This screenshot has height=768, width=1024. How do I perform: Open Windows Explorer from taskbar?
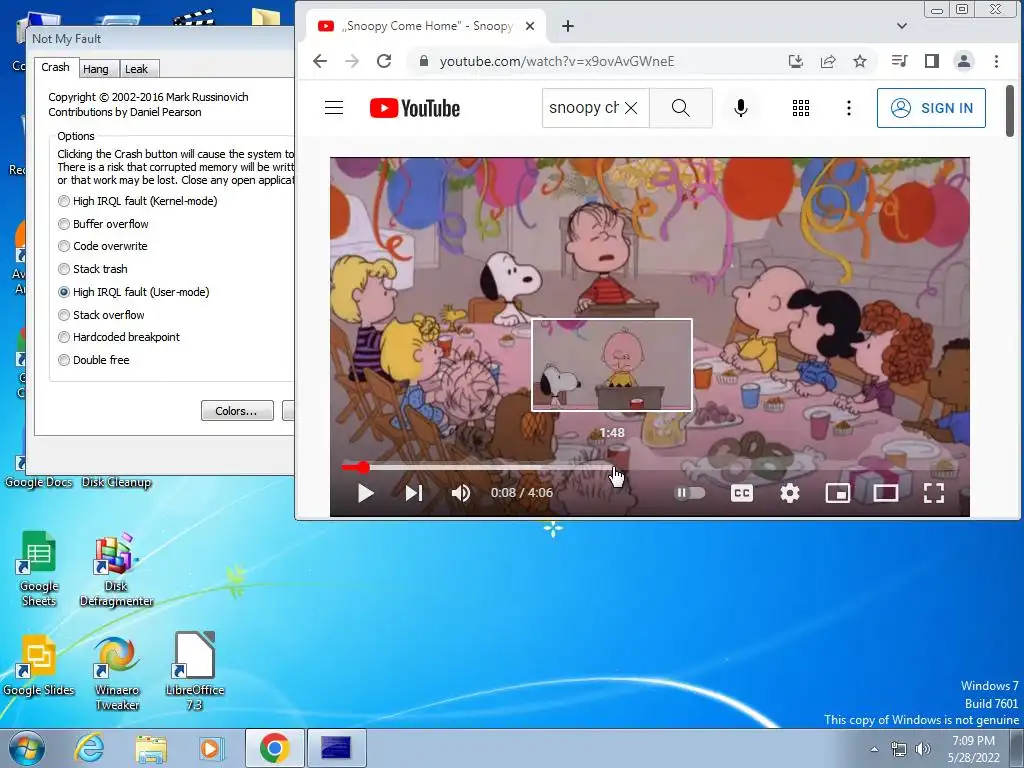(x=151, y=748)
